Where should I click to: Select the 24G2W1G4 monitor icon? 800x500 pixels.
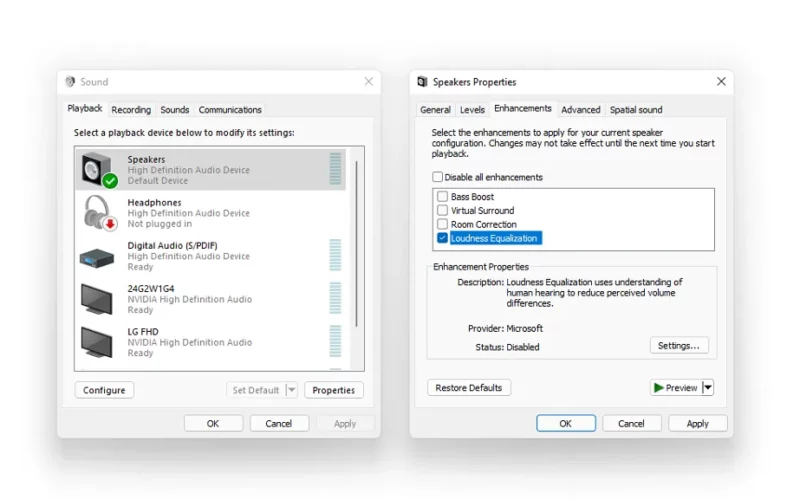click(96, 299)
